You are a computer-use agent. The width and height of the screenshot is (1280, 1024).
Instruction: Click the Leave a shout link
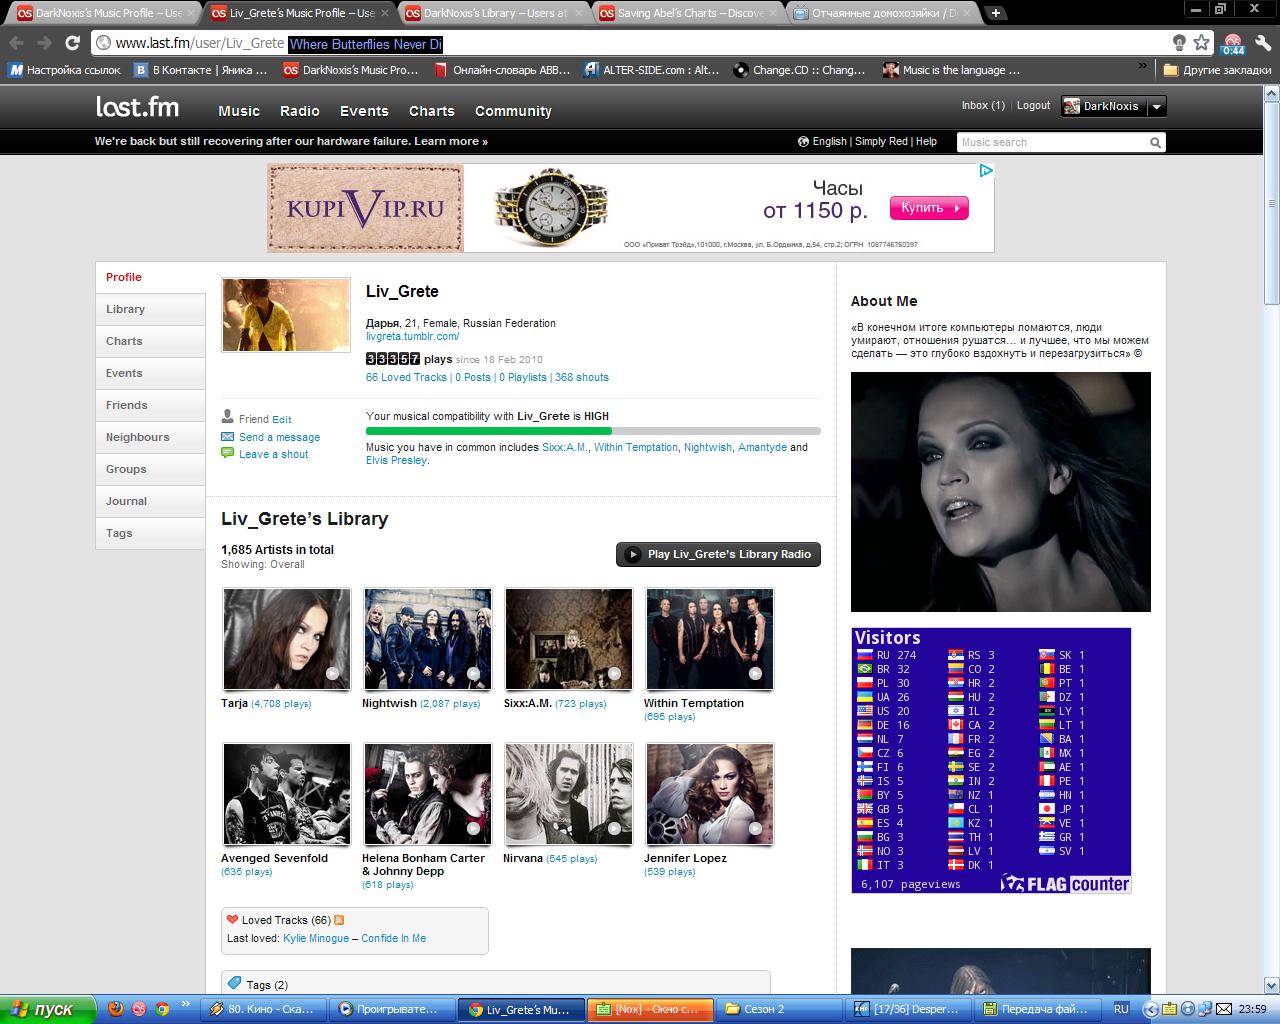coord(273,454)
